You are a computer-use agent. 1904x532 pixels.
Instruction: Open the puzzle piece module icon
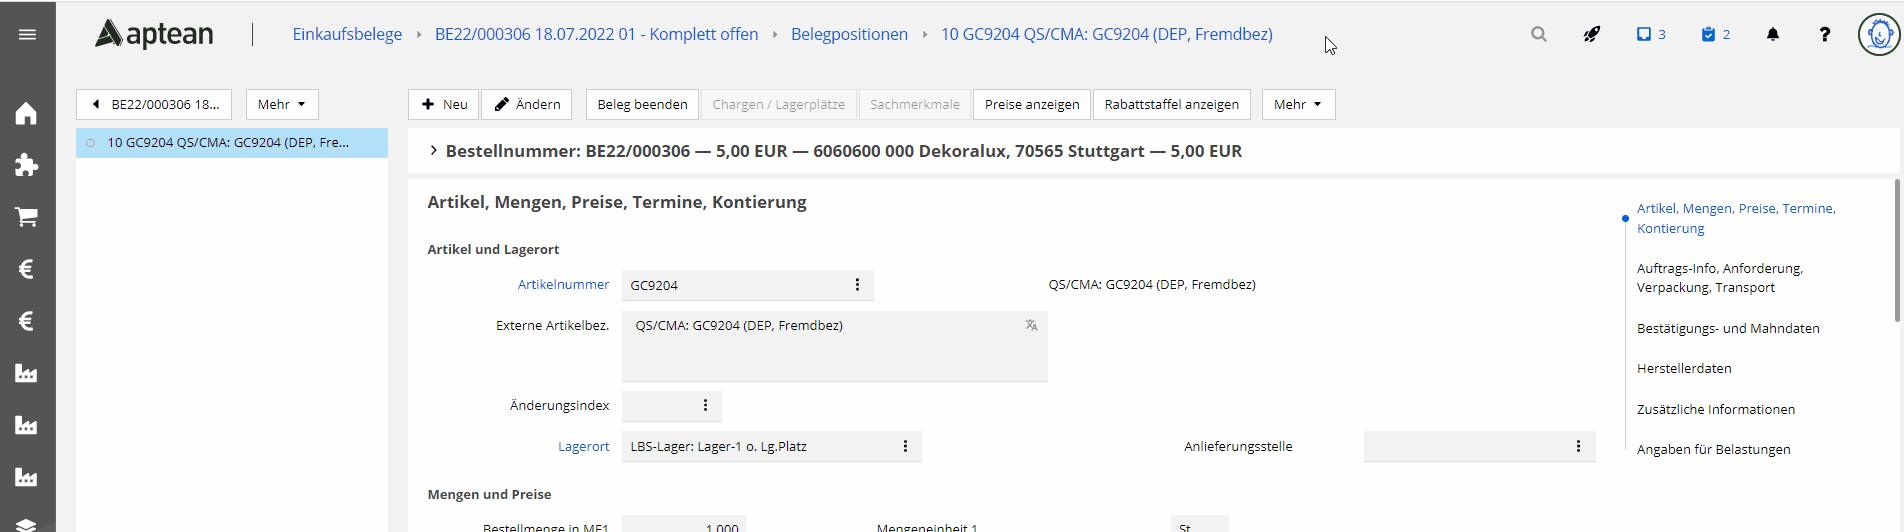27,165
